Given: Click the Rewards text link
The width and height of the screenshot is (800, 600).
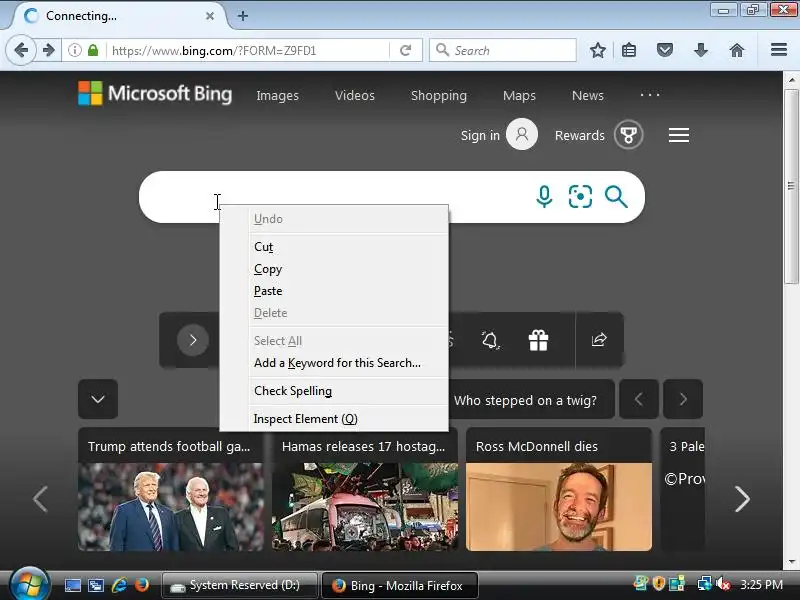Looking at the screenshot, I should [580, 135].
